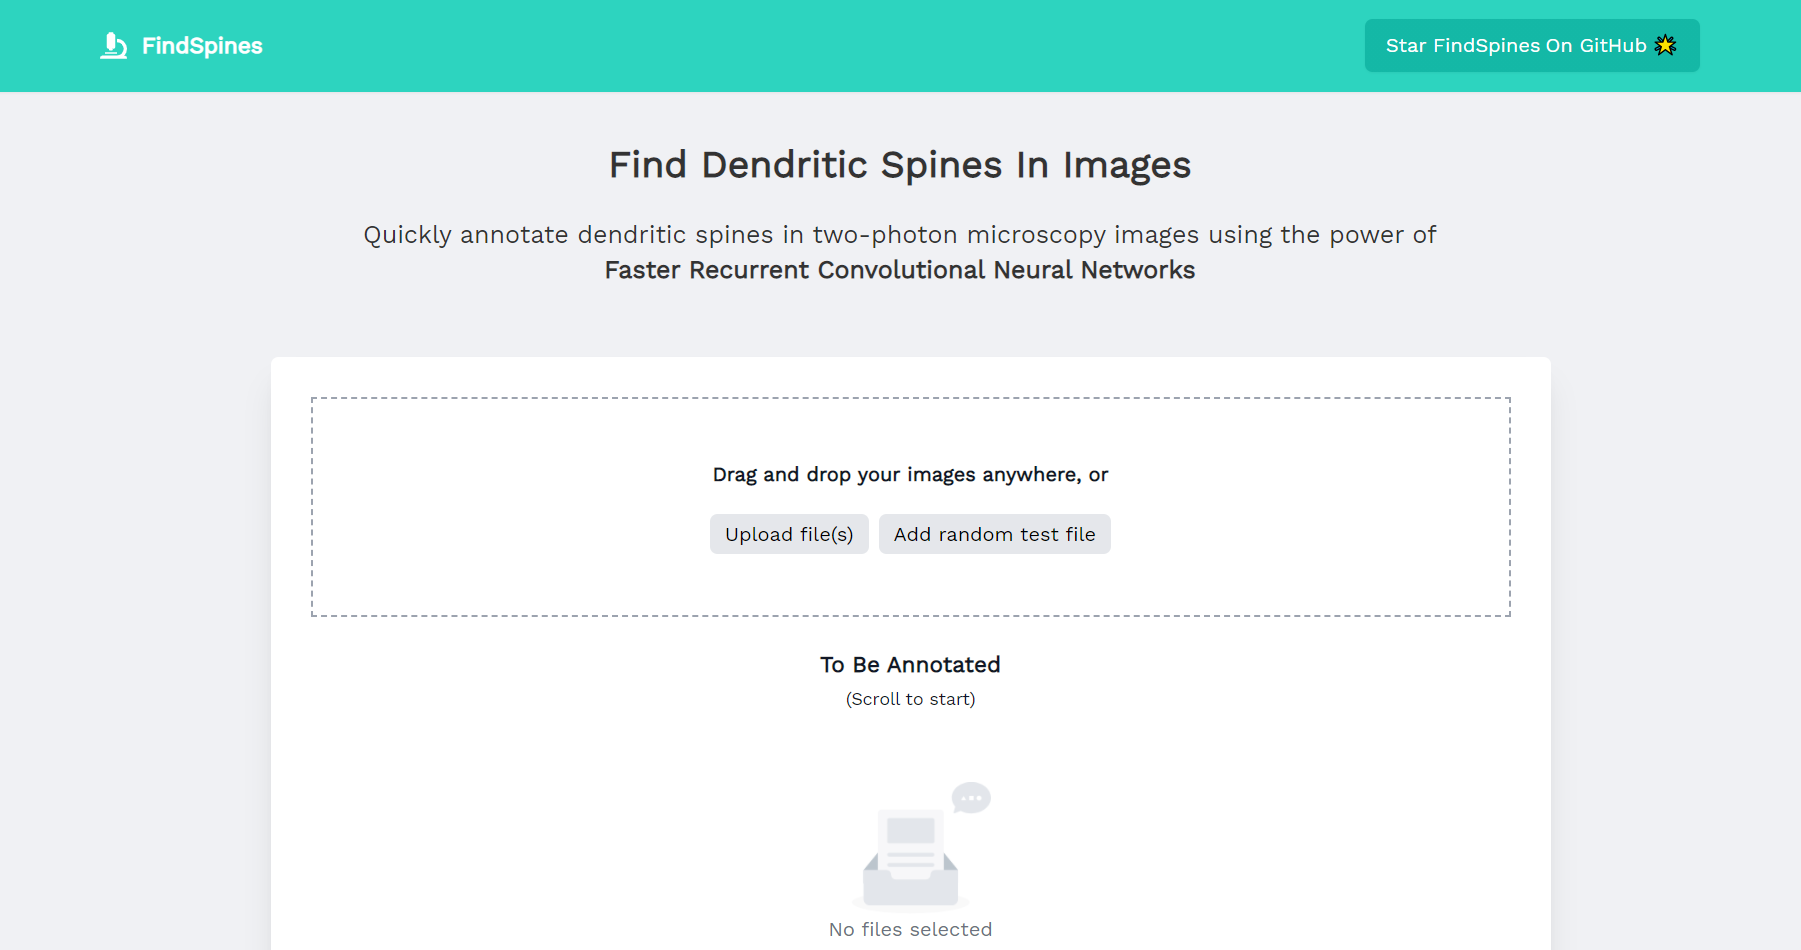
Task: Select the 'Find Dendritic Spines In Images' title
Action: tap(898, 164)
